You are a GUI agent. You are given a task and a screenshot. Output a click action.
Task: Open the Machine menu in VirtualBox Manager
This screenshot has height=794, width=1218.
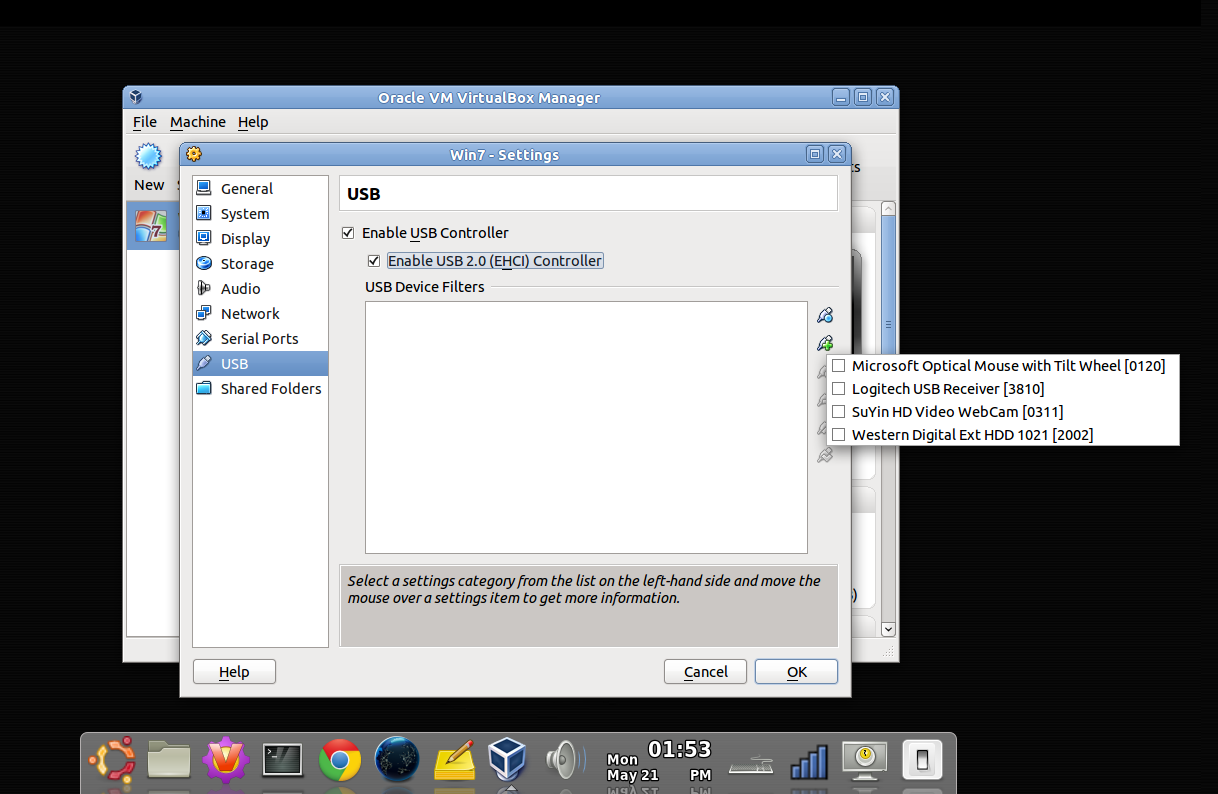[198, 122]
